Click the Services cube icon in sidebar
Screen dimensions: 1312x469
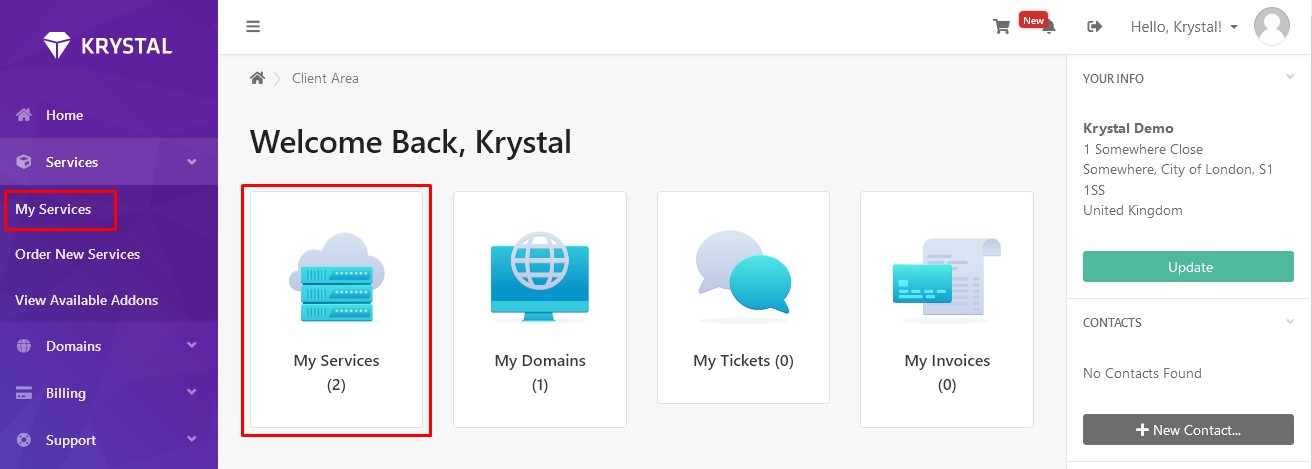tap(25, 162)
